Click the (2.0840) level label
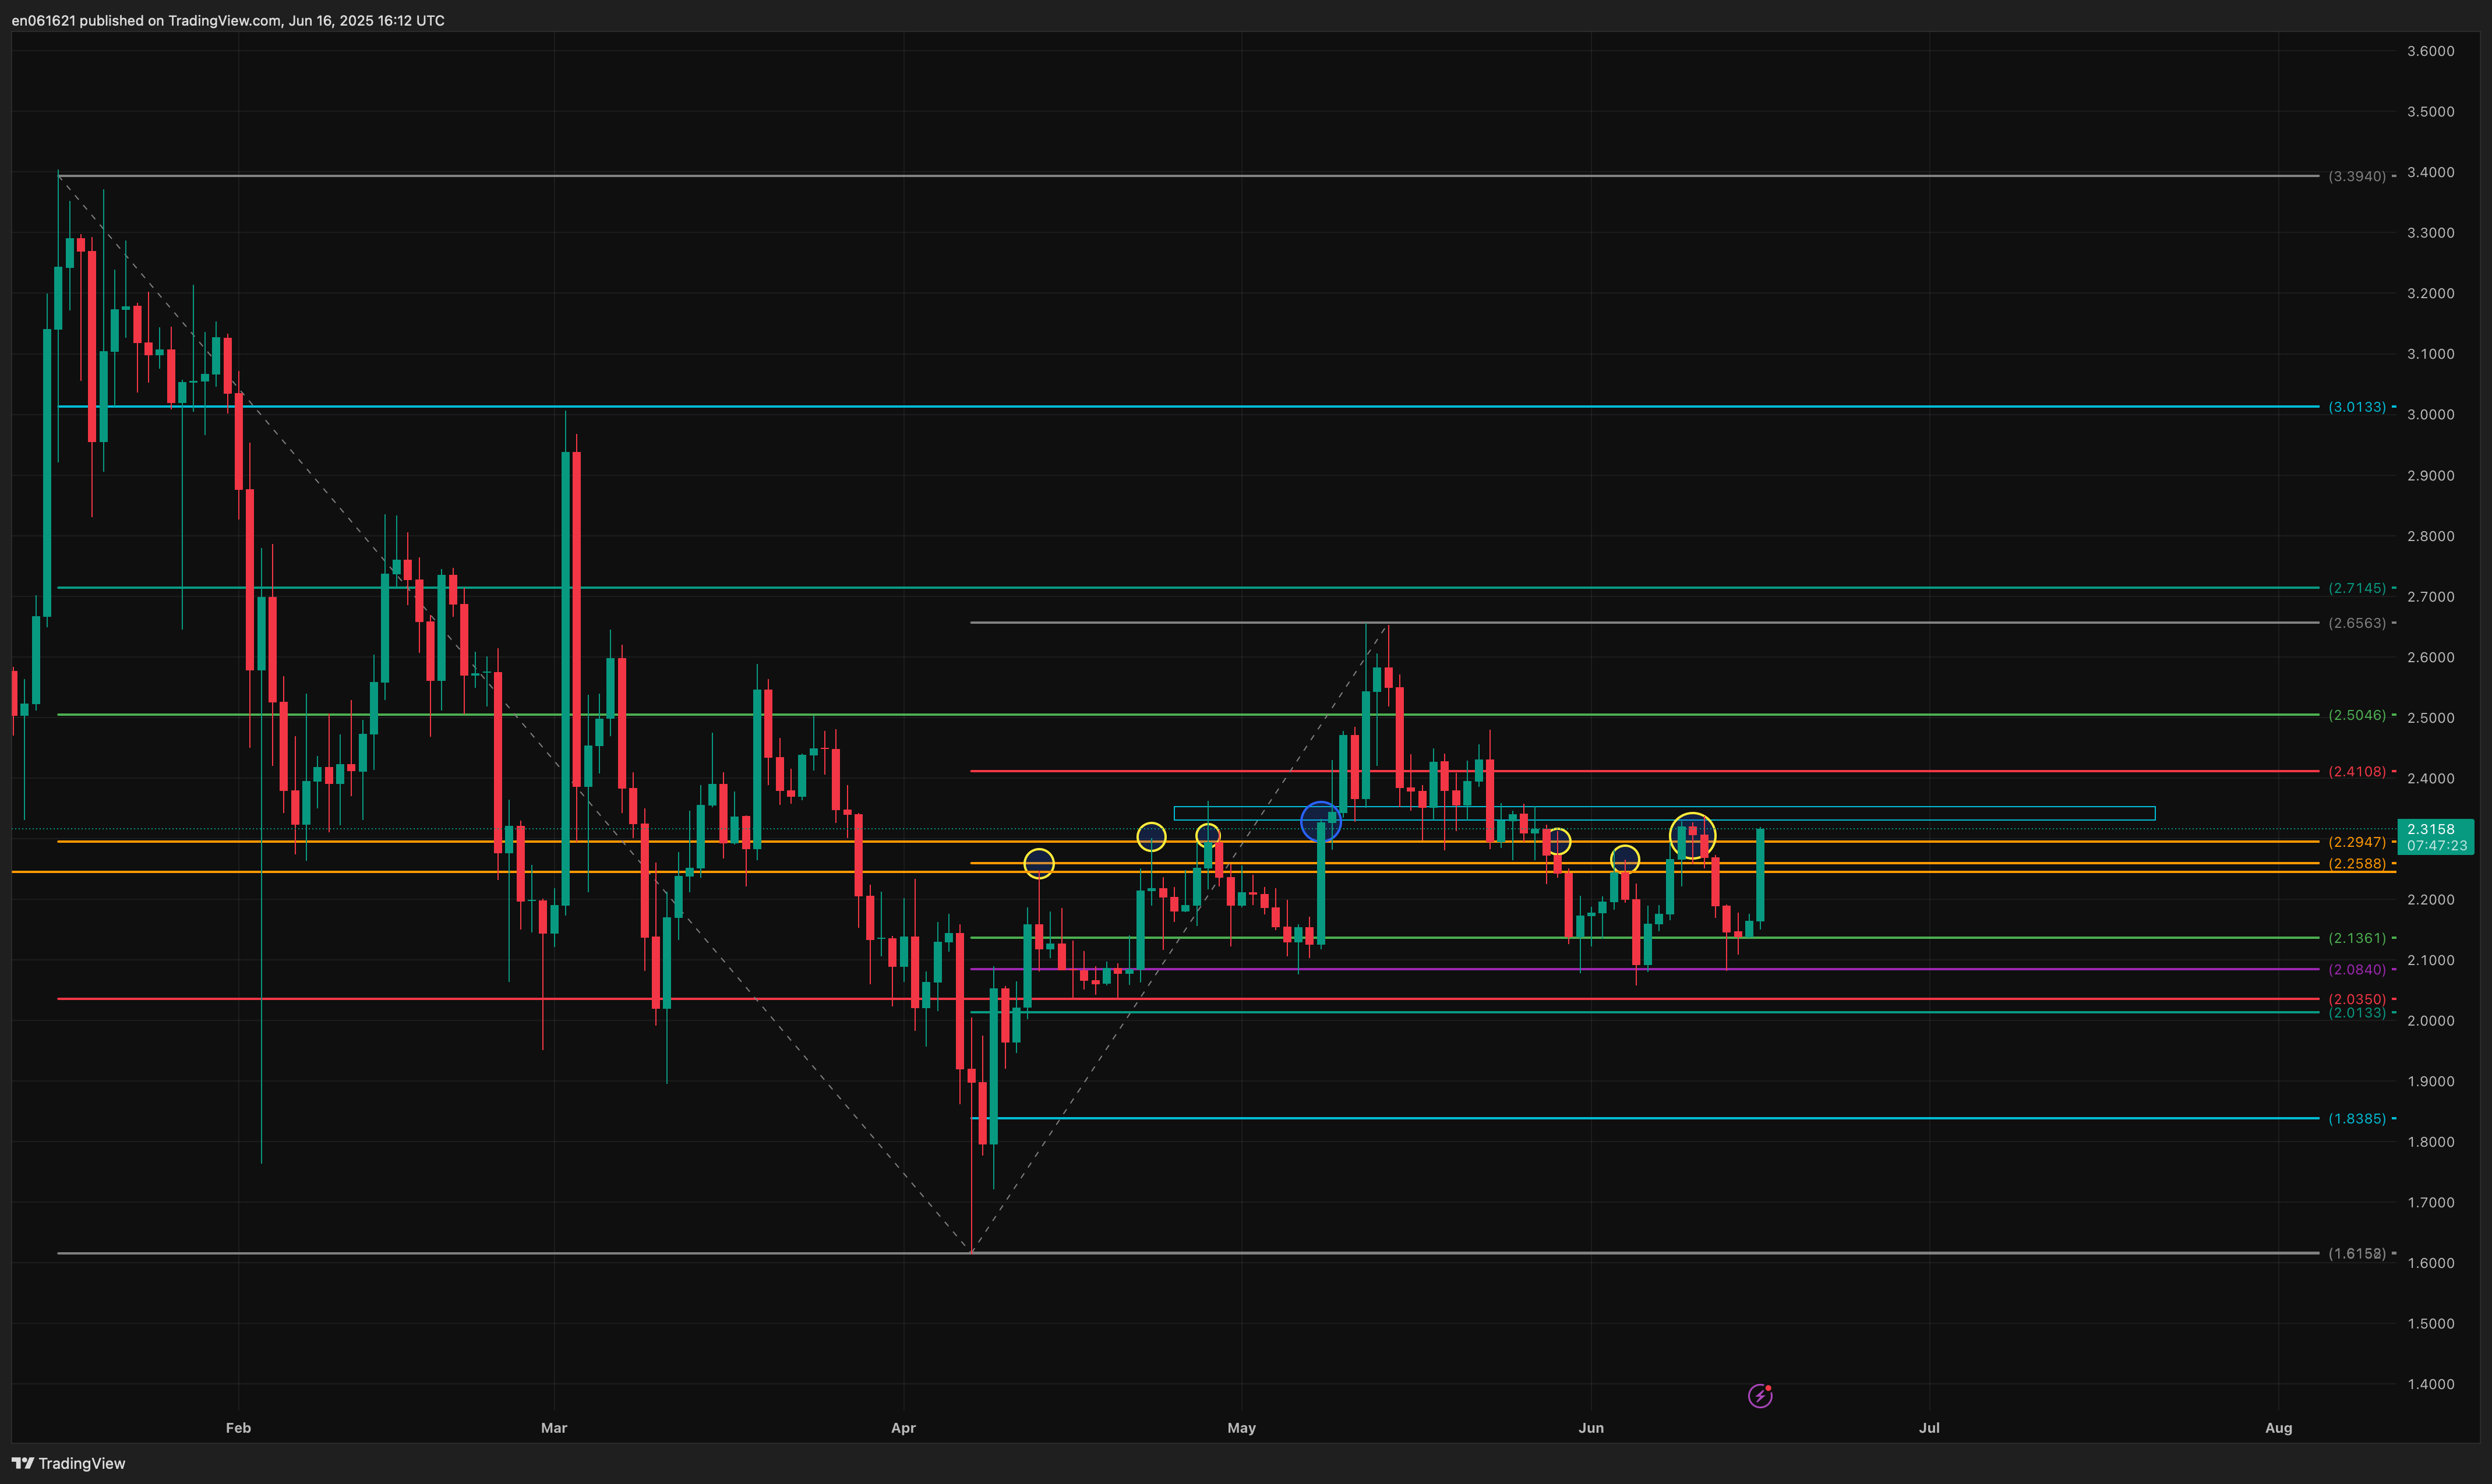Viewport: 2492px width, 1484px height. (2357, 970)
